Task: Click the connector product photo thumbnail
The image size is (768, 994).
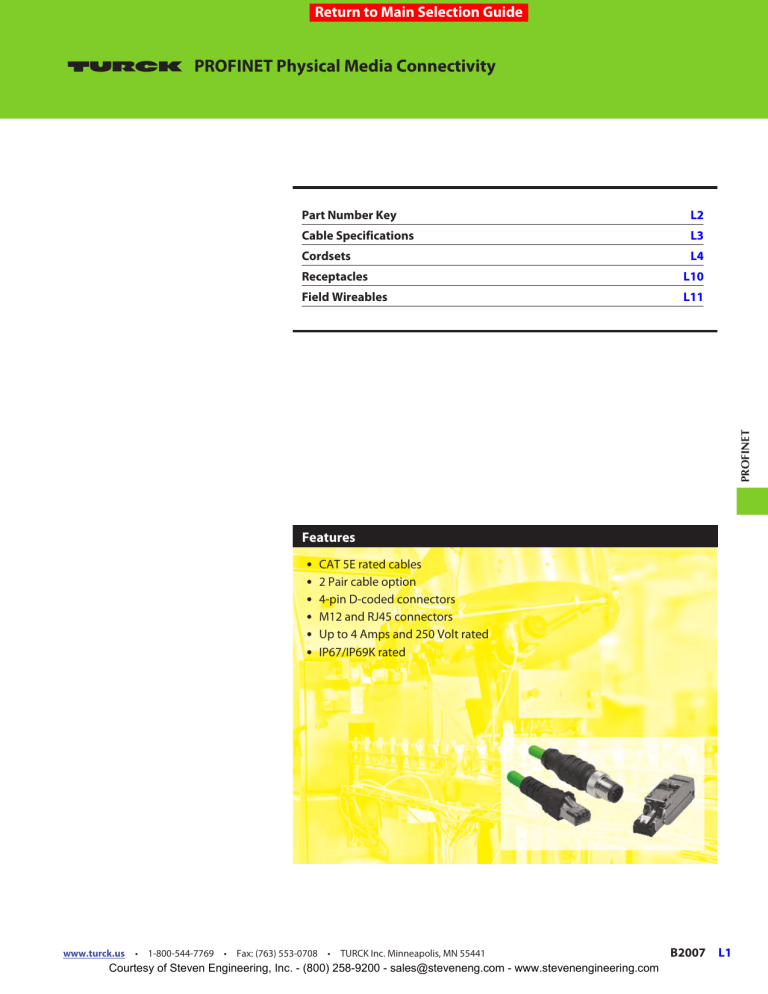Action: (x=603, y=792)
